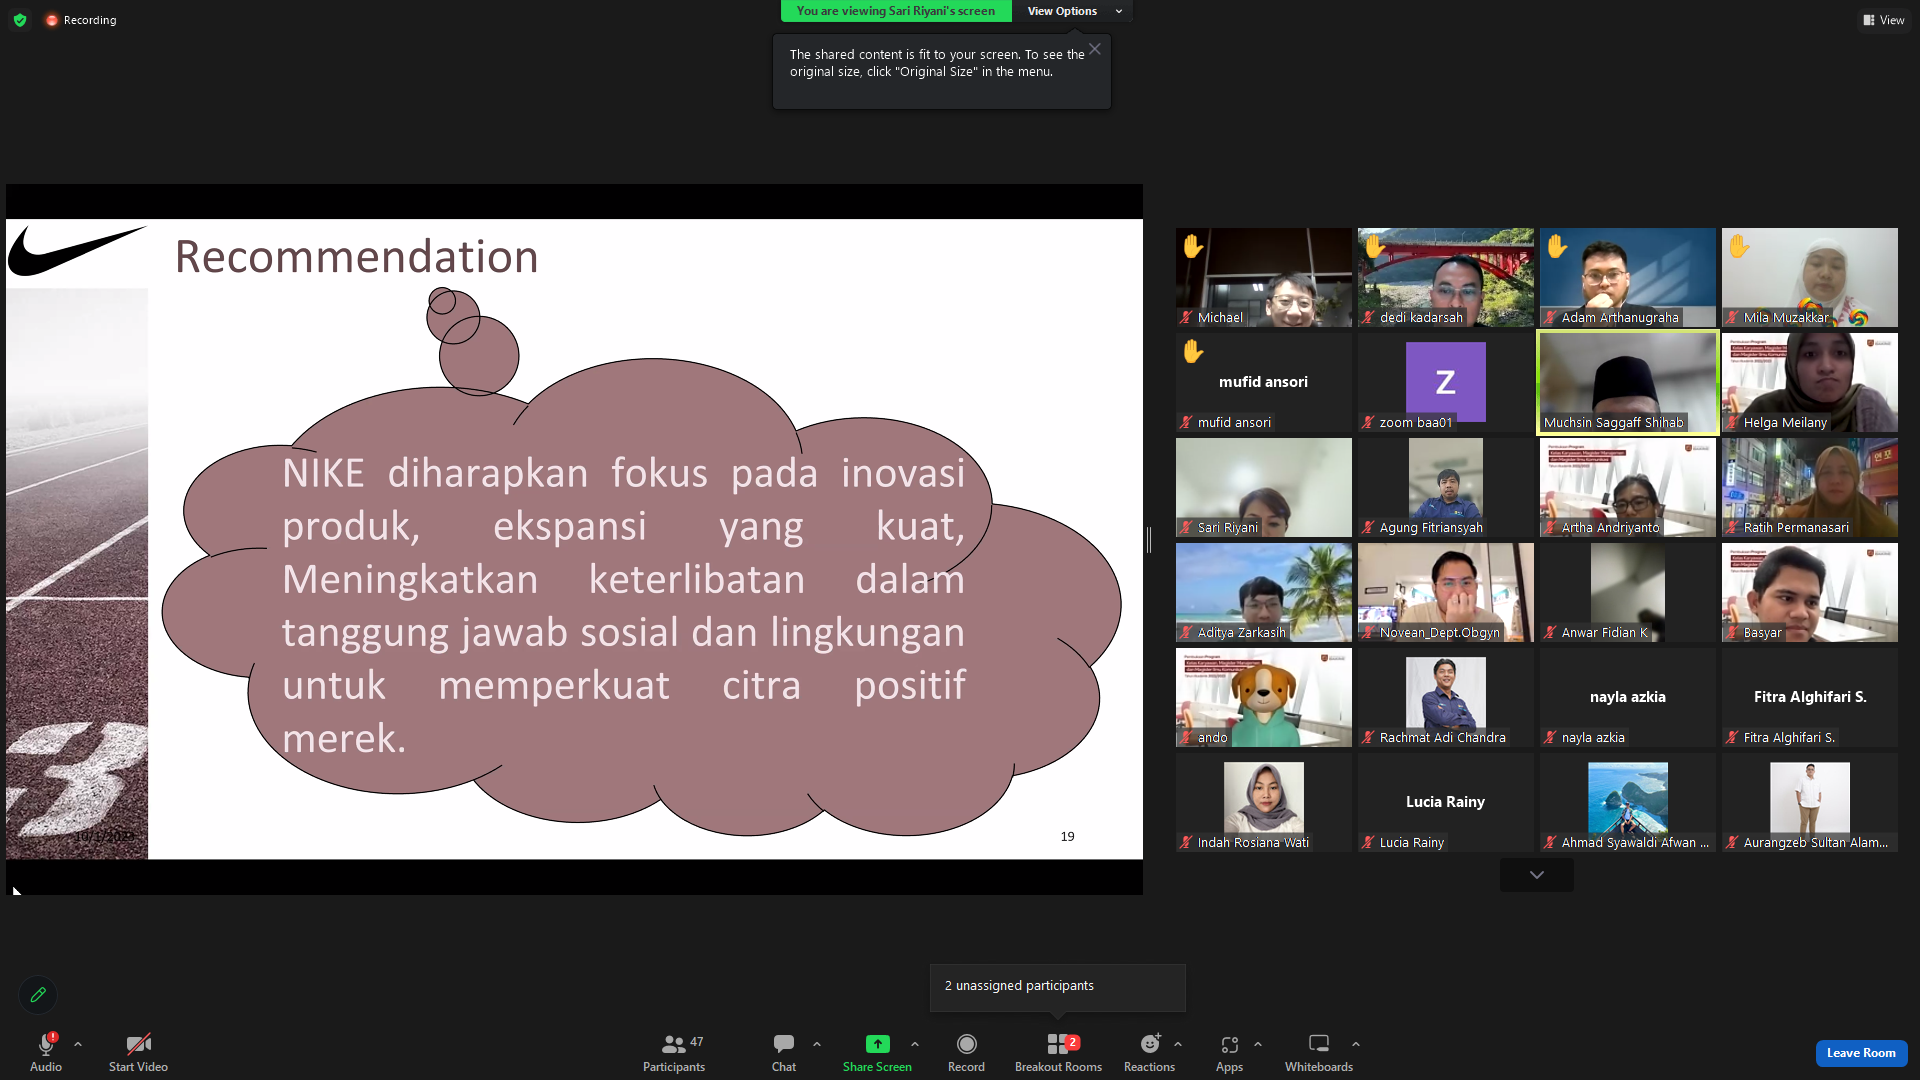Screen dimensions: 1920x1080
Task: Click the red Recording indicator
Action: coord(81,20)
